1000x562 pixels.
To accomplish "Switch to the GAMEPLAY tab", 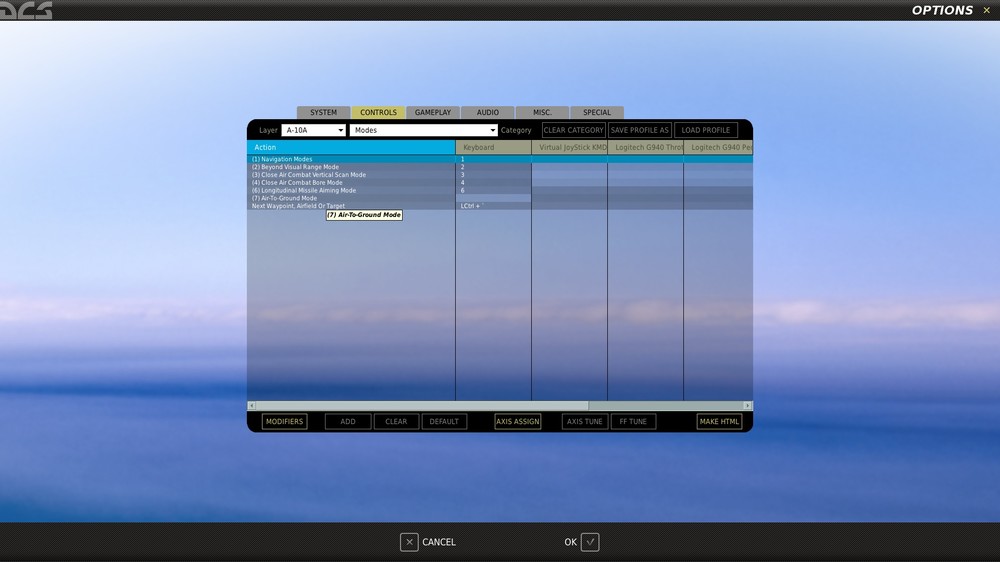I will coord(433,112).
